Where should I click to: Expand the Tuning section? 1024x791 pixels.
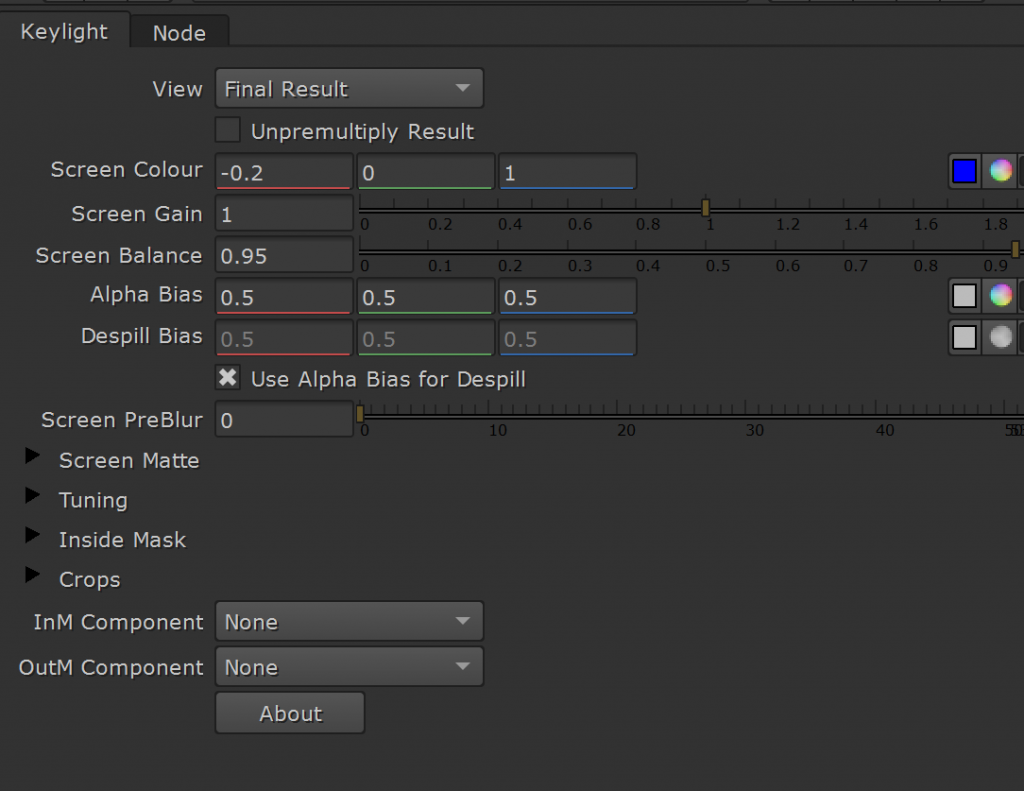click(x=32, y=496)
